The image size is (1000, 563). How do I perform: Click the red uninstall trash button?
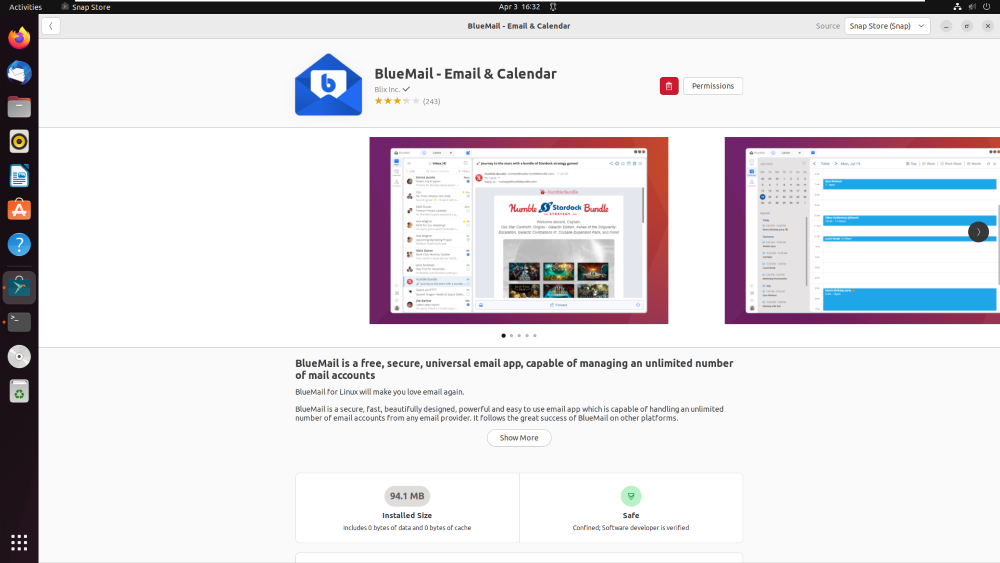[668, 86]
